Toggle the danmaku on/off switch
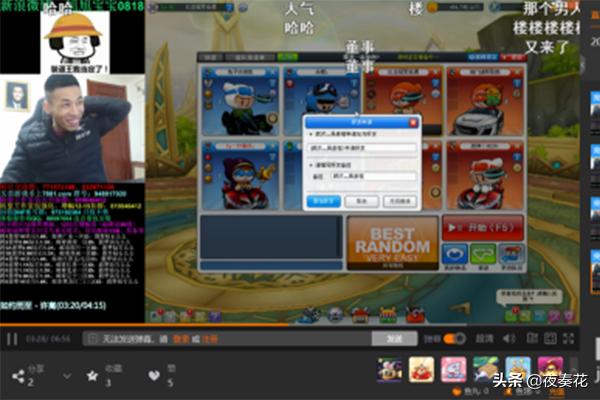The height and width of the screenshot is (400, 600). click(x=454, y=339)
